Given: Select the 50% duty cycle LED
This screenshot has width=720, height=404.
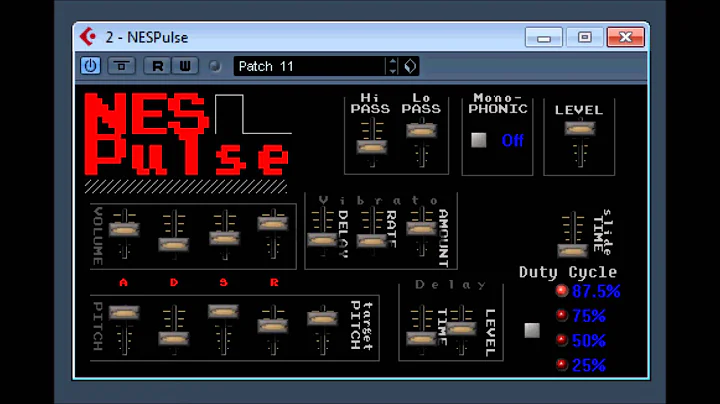Looking at the screenshot, I should point(562,340).
